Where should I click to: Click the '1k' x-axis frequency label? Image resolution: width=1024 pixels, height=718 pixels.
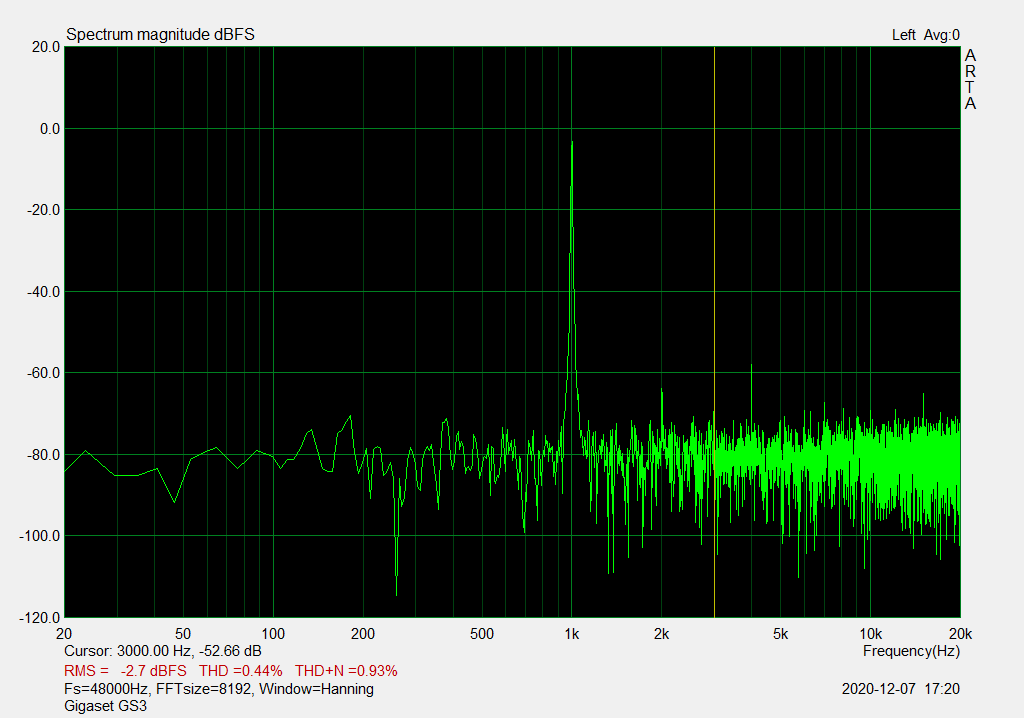point(572,634)
